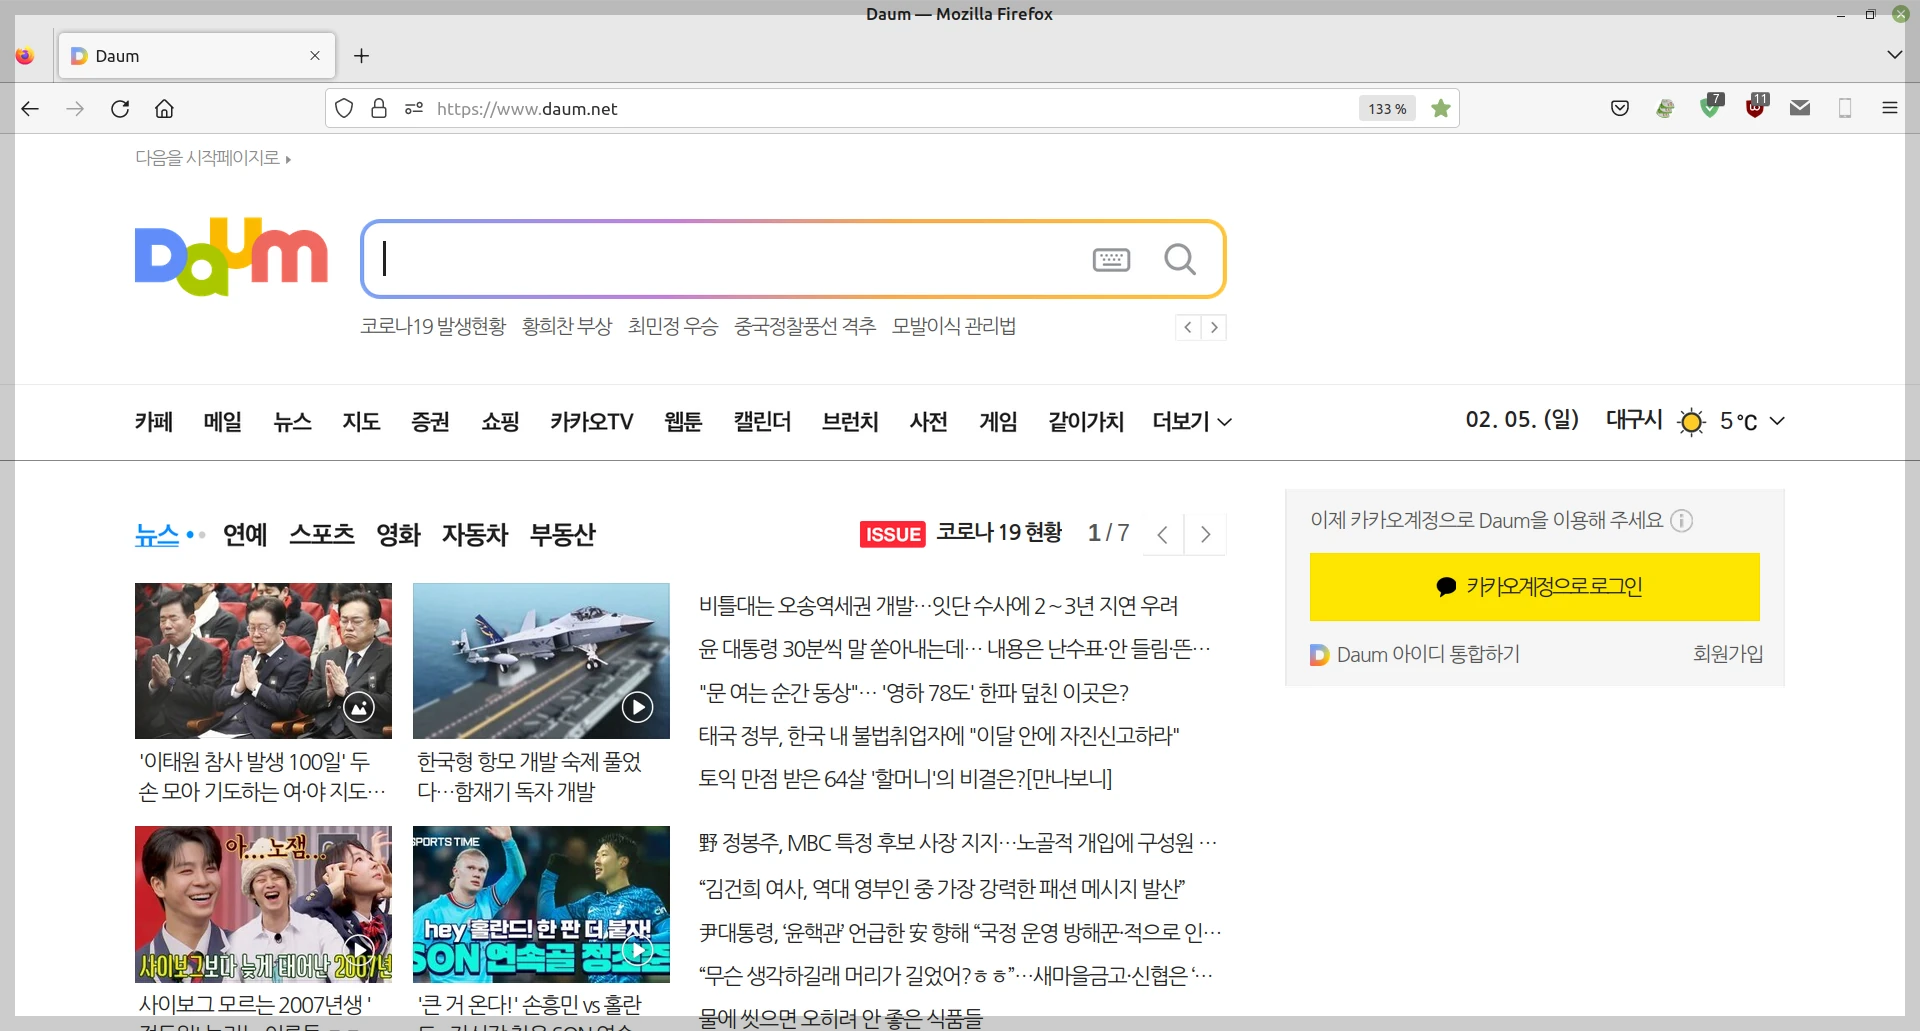Viewport: 1920px width, 1031px height.
Task: Go to previous issue with left chevron
Action: click(x=1163, y=535)
